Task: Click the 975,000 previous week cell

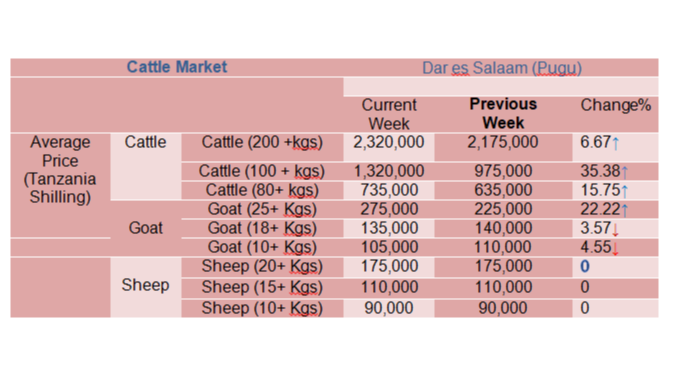Action: point(503,171)
